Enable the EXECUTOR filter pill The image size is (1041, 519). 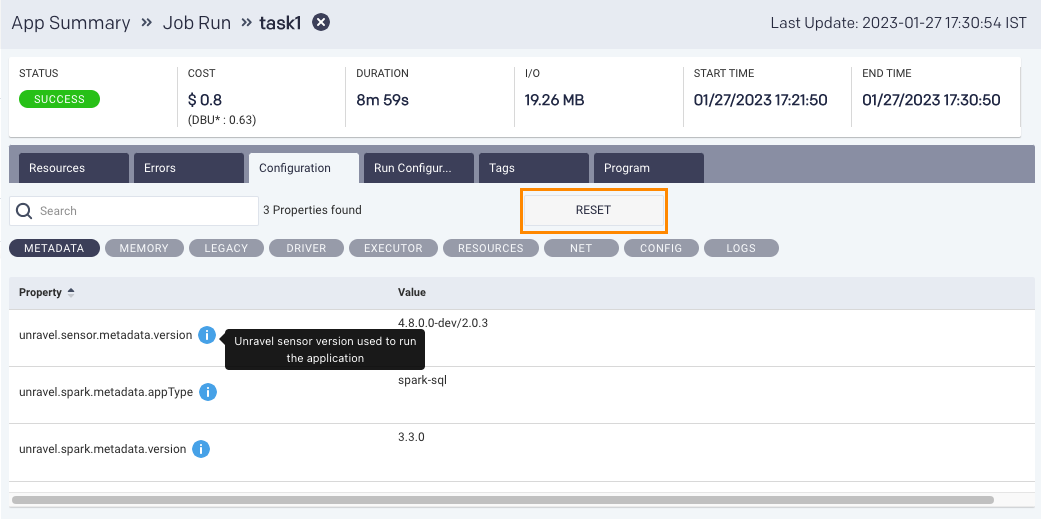(x=393, y=248)
